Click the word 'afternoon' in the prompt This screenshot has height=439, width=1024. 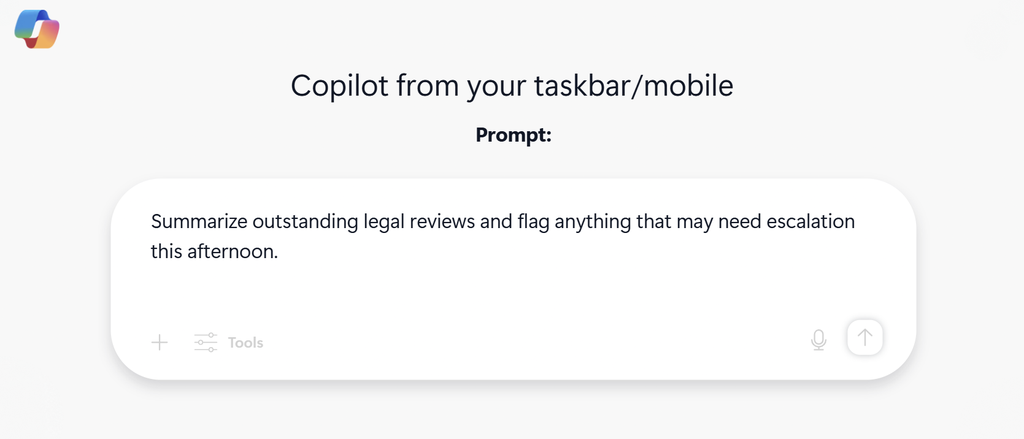(x=231, y=252)
